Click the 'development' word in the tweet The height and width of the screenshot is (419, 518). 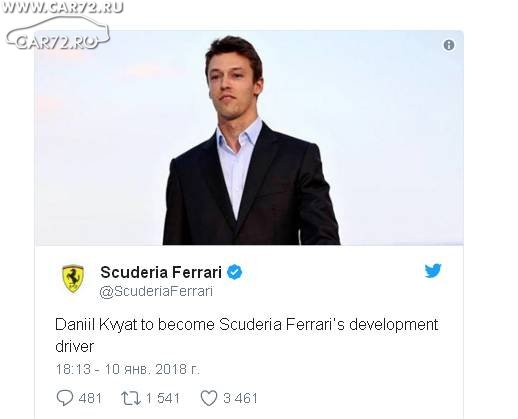tap(394, 325)
